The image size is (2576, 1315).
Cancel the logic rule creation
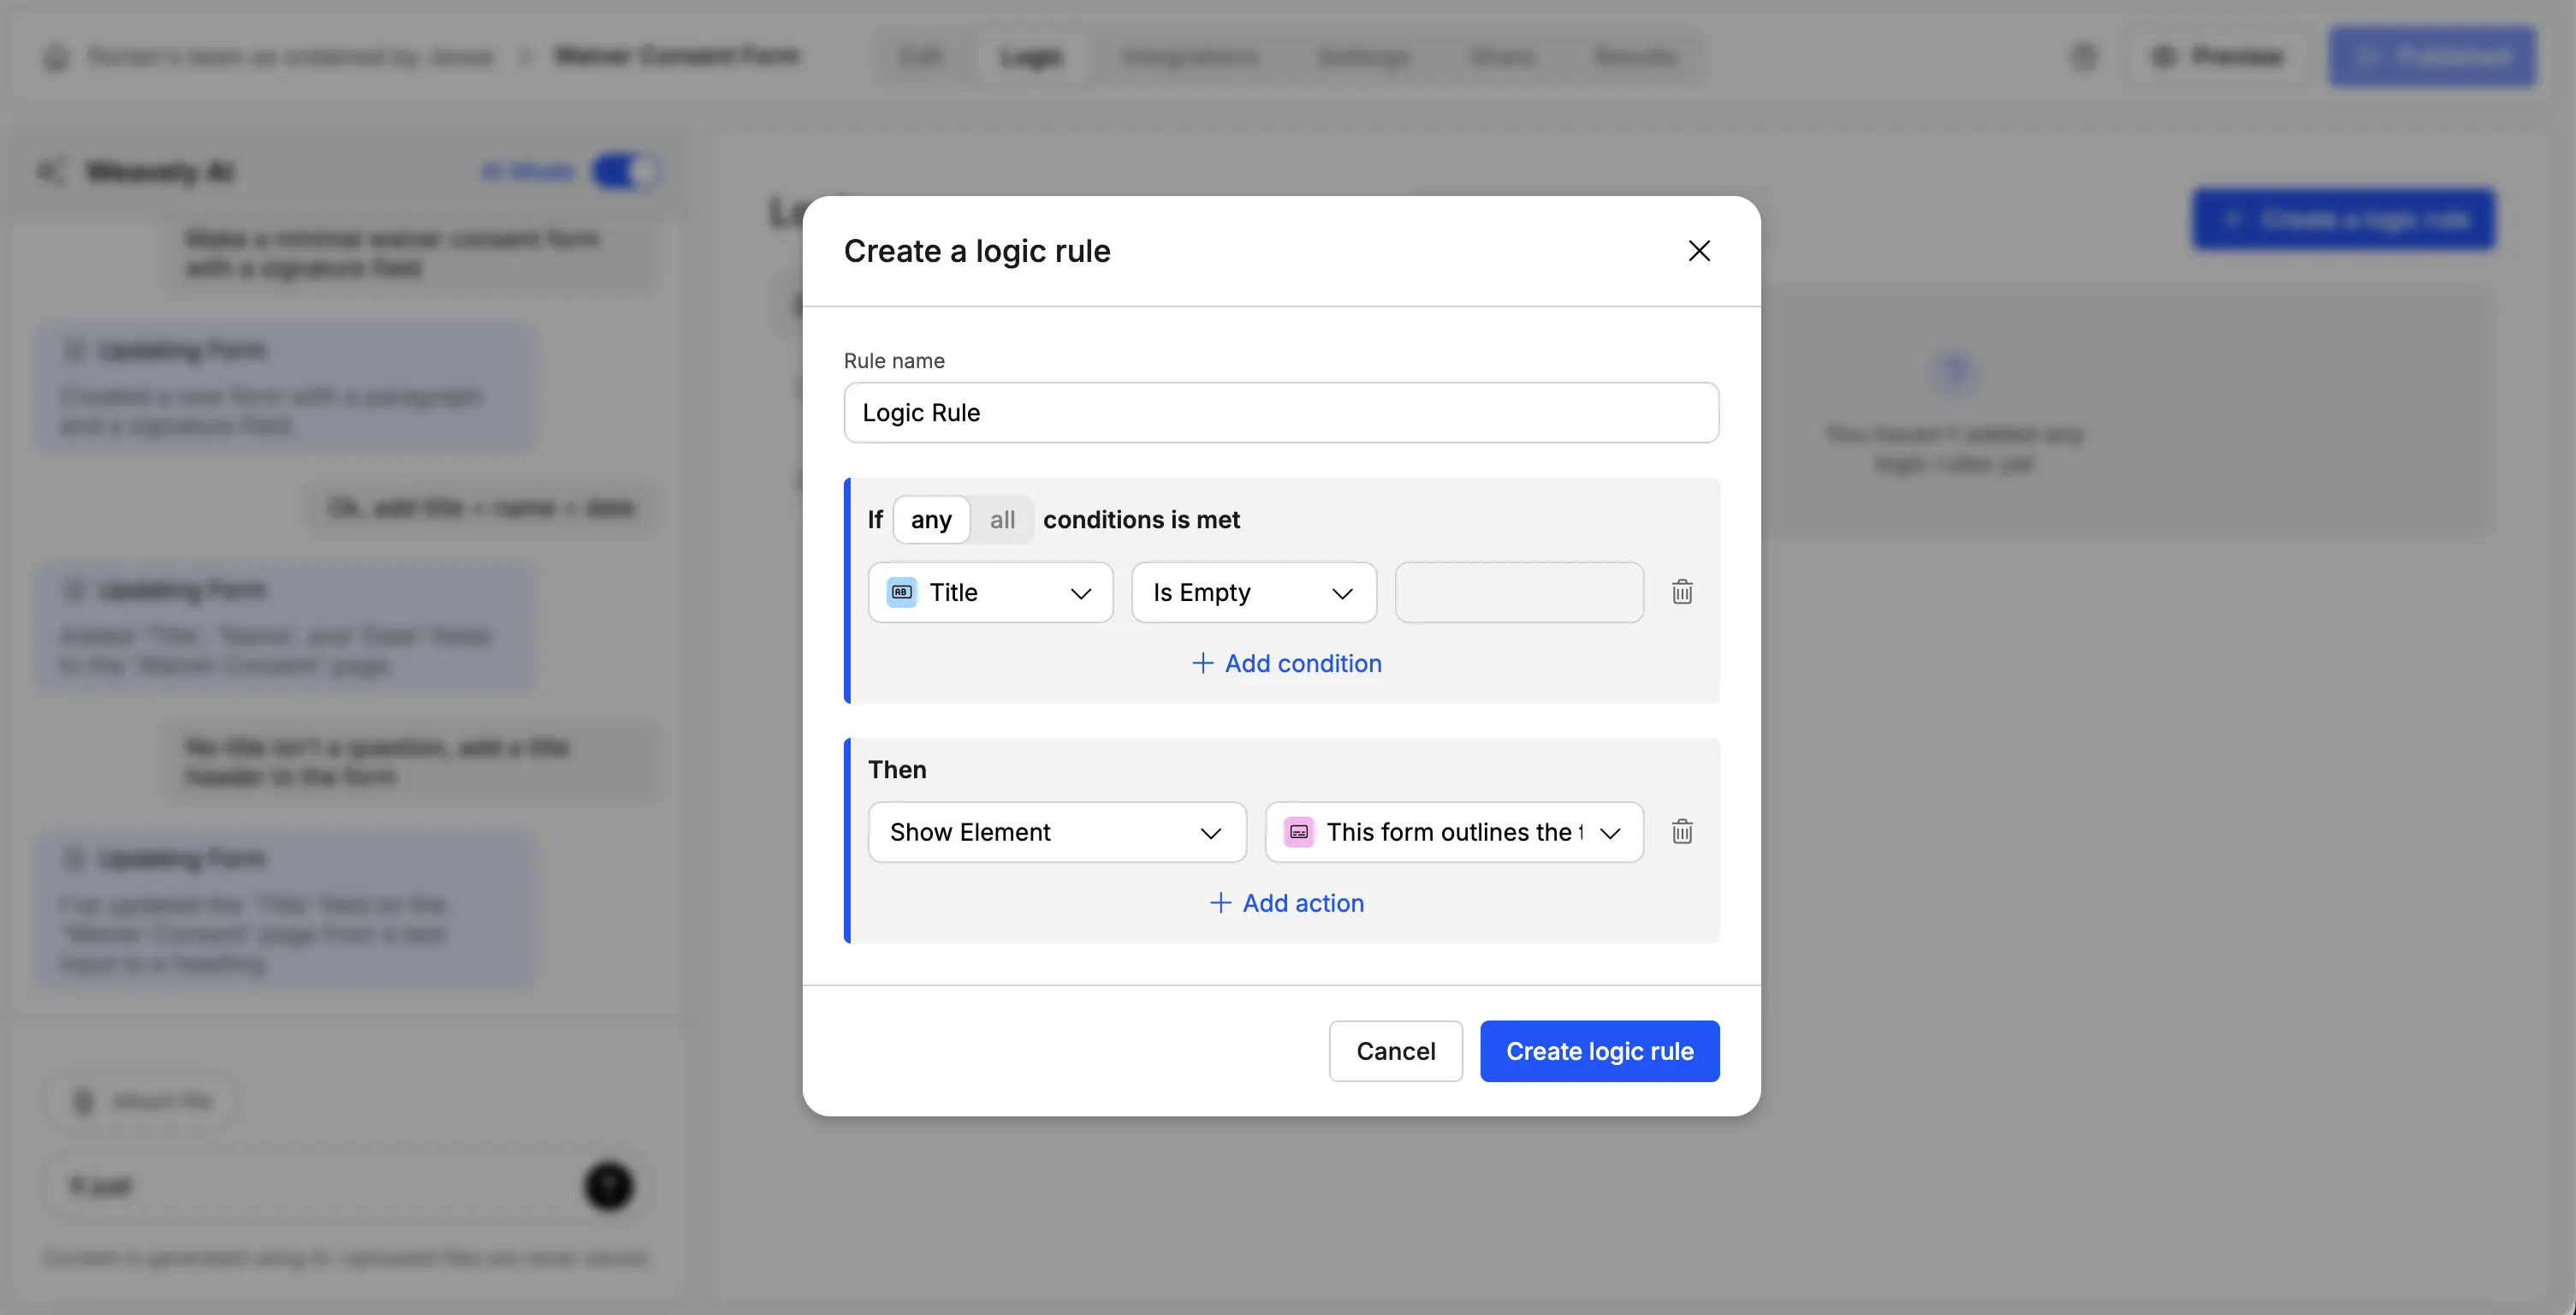(1395, 1051)
